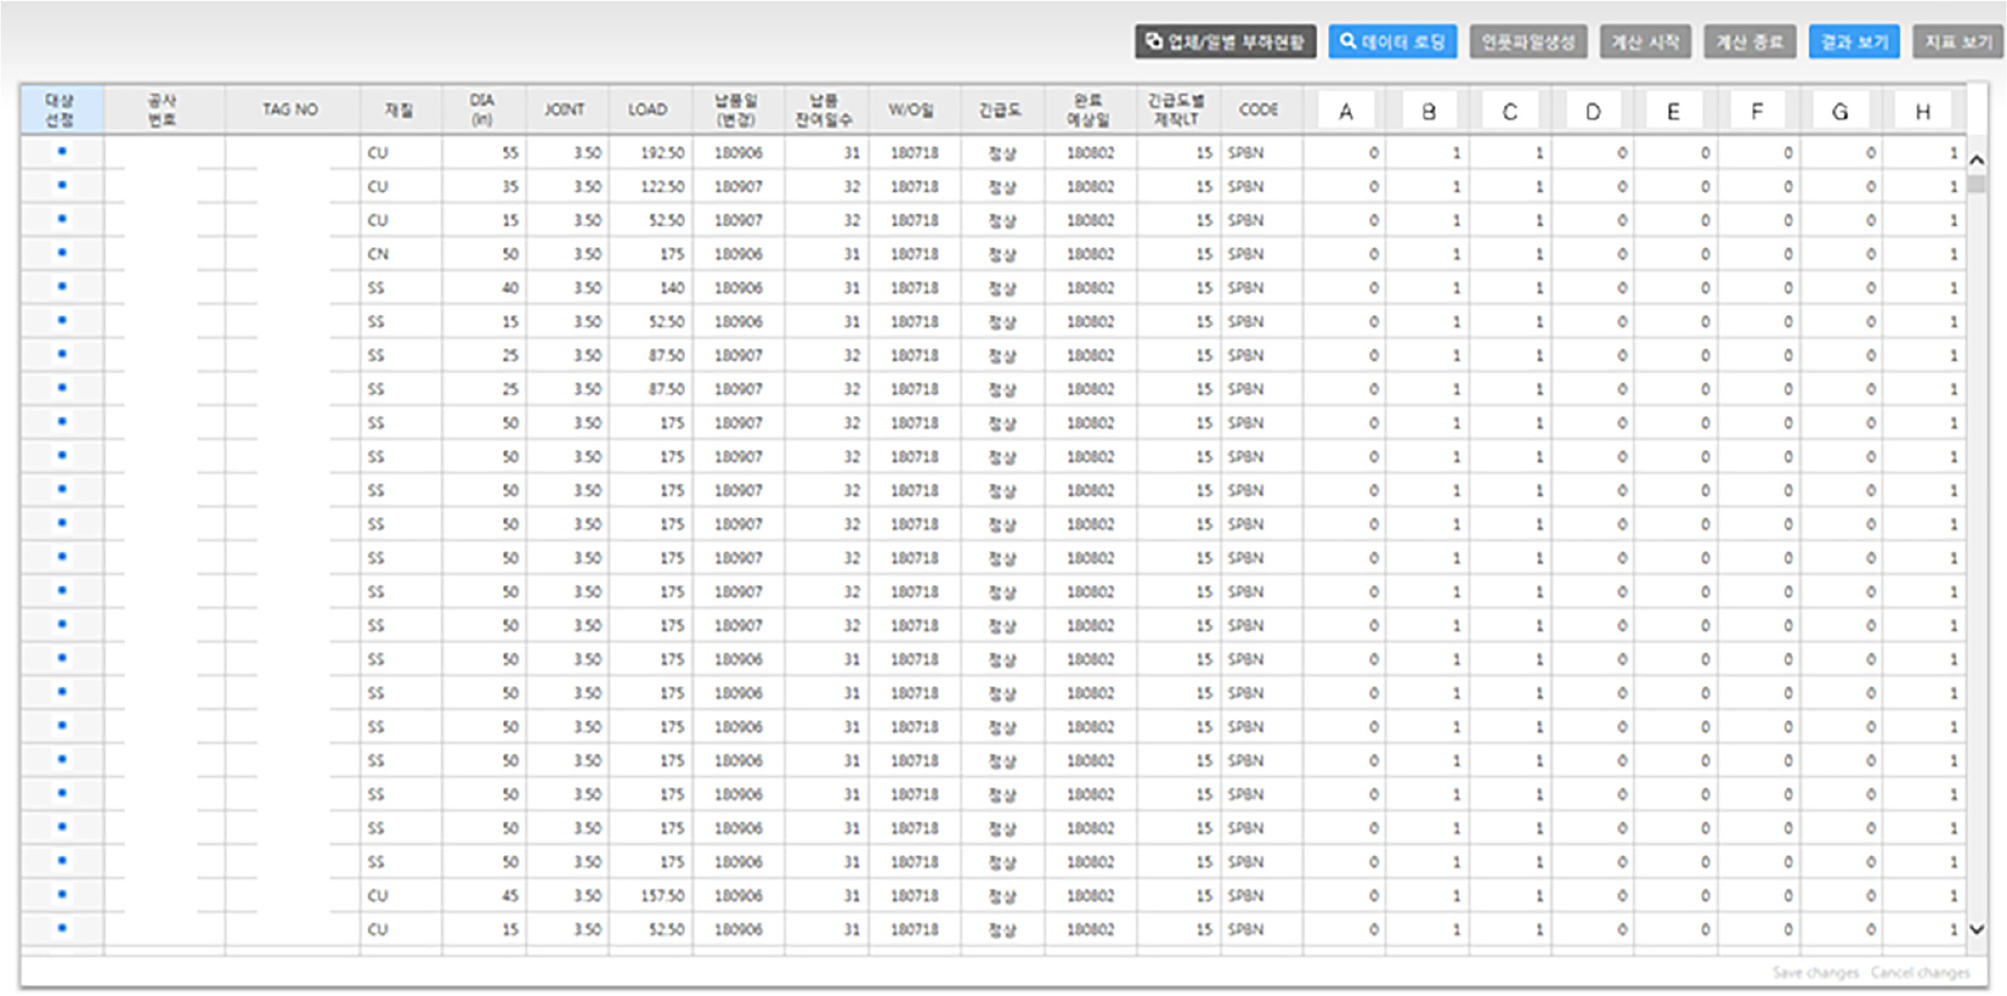Toggle selection dot for LOAD 122.50 row
2007x996 pixels.
[x=62, y=185]
